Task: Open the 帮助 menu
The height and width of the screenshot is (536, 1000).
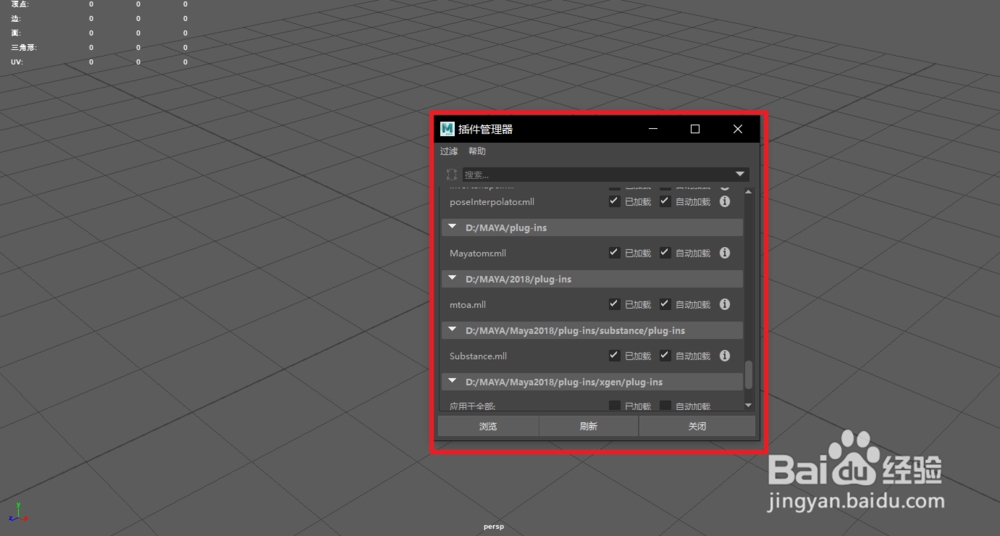Action: pyautogui.click(x=477, y=151)
